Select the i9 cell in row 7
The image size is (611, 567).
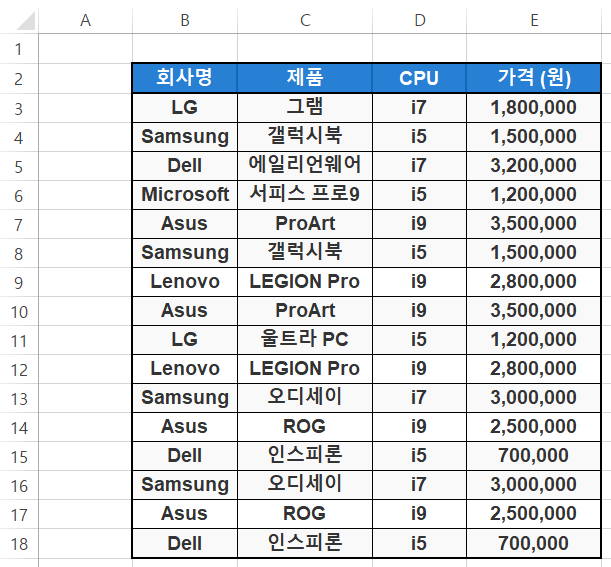click(x=419, y=224)
